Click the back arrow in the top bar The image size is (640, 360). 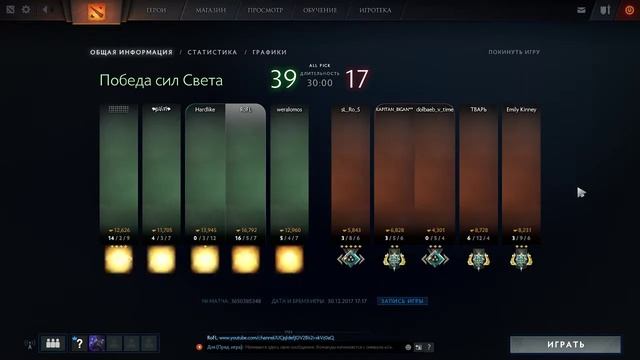pos(45,9)
